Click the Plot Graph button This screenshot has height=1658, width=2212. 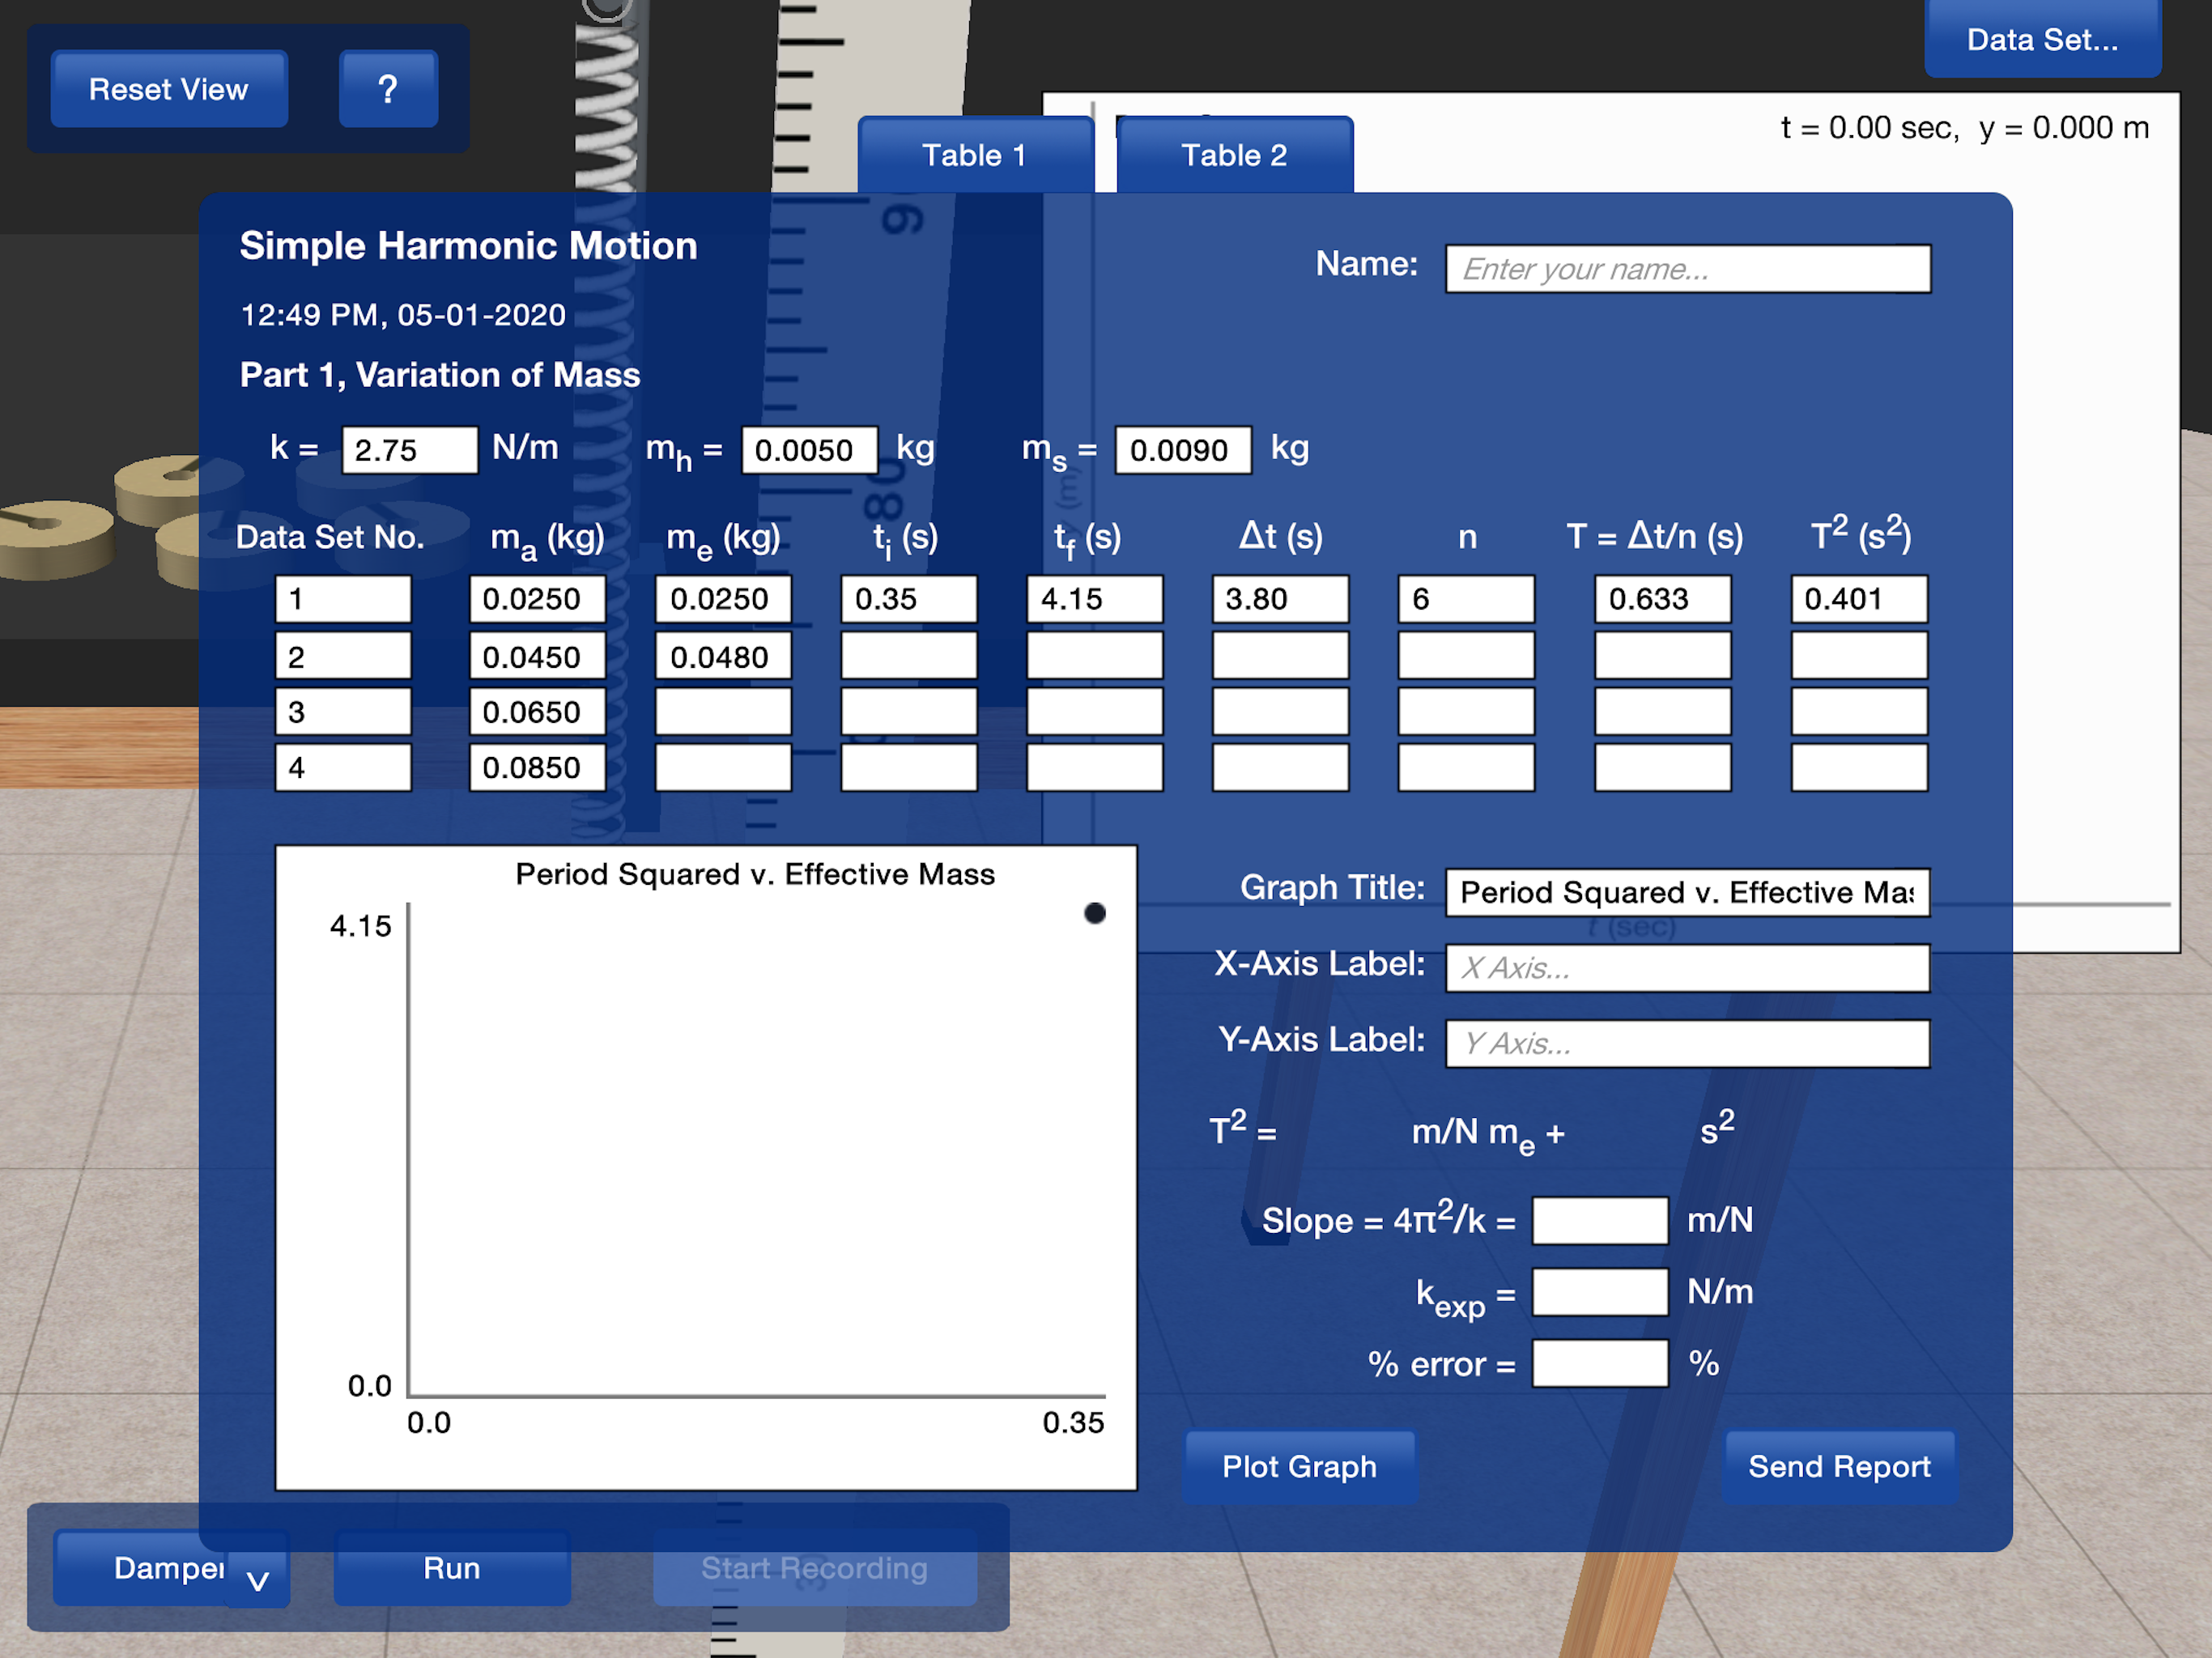[1299, 1466]
